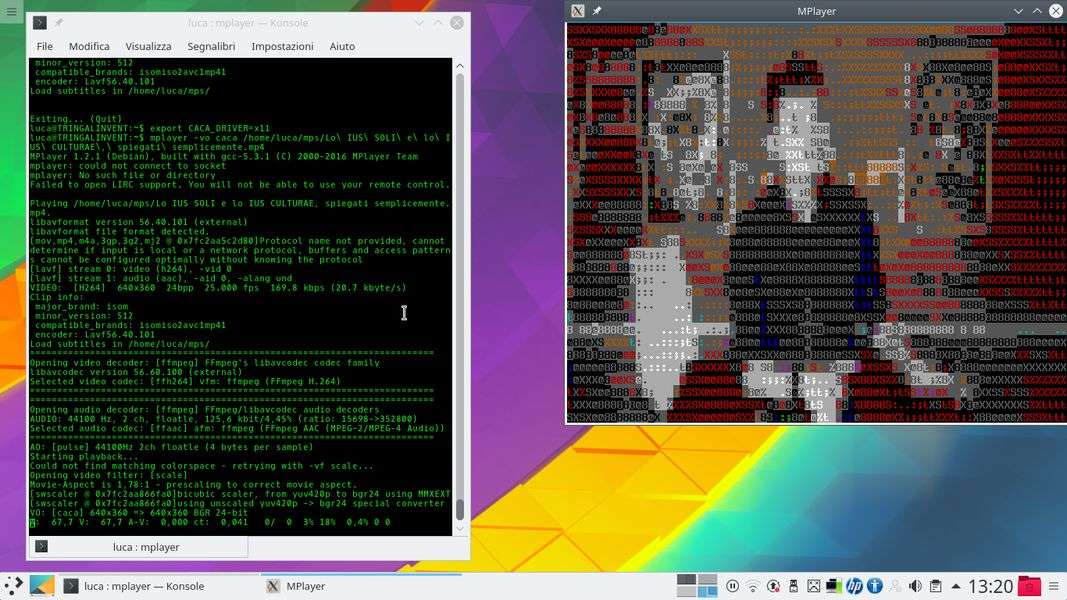Open the desktop toolbox hamburger at top-left corner
Viewport: 1067px width, 600px height.
click(x=11, y=11)
